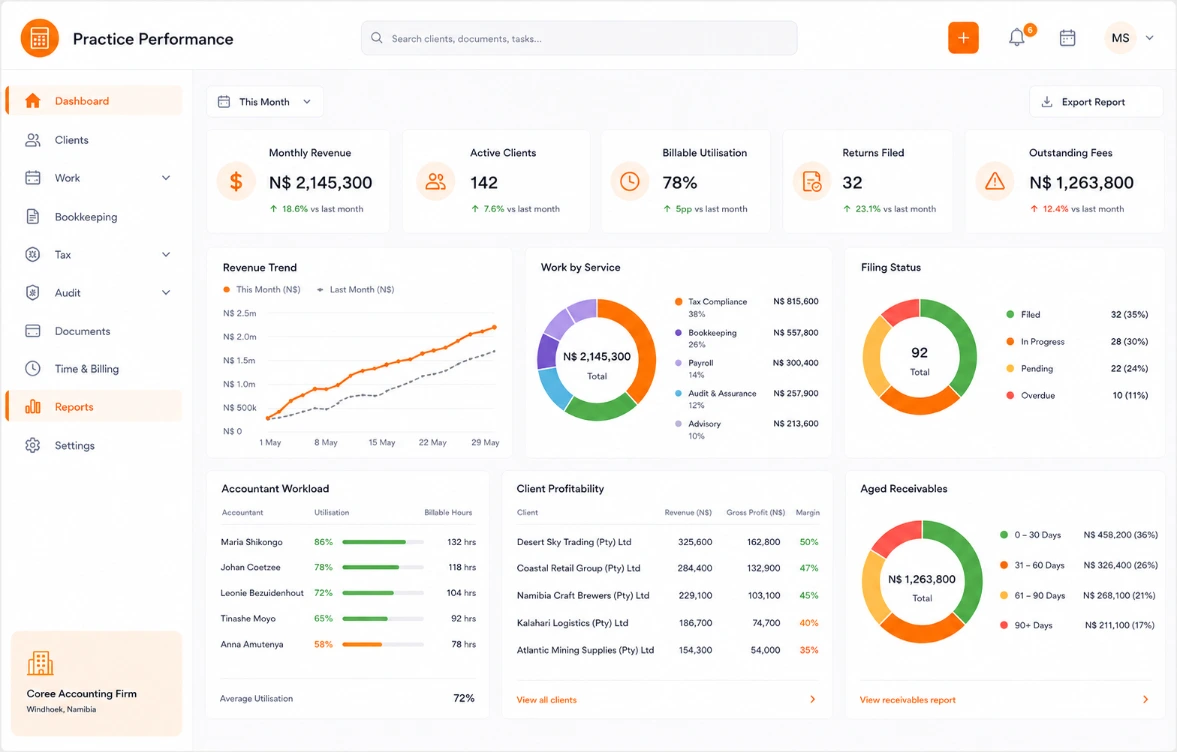Follow the View receivables report link

pos(908,699)
